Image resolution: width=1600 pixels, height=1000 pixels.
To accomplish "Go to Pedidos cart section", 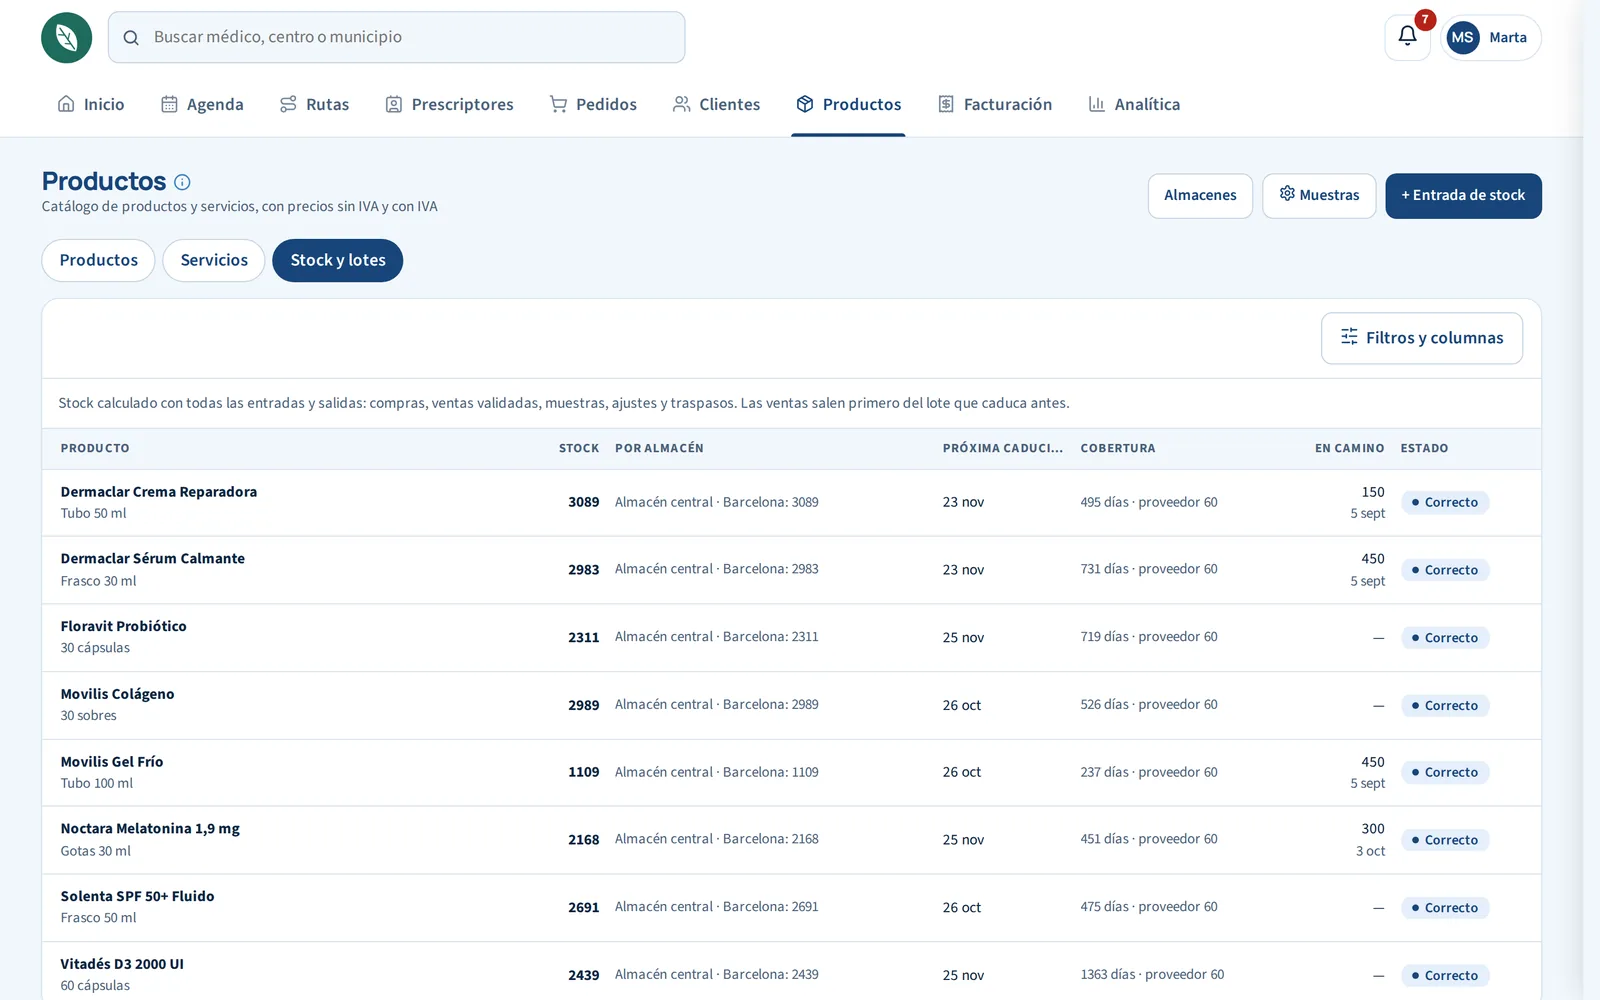I will pos(593,104).
